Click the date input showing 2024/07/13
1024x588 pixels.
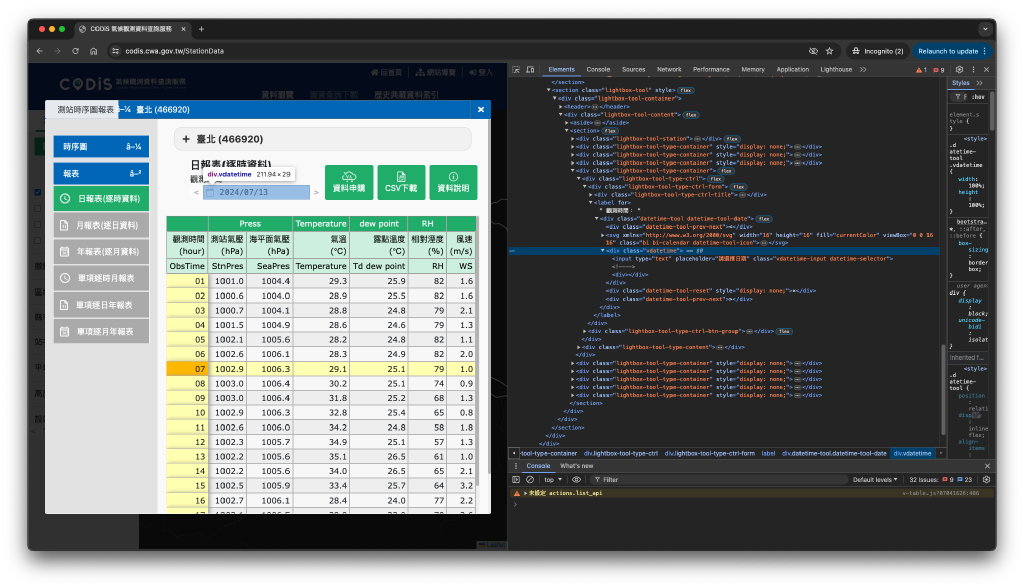tap(258, 192)
